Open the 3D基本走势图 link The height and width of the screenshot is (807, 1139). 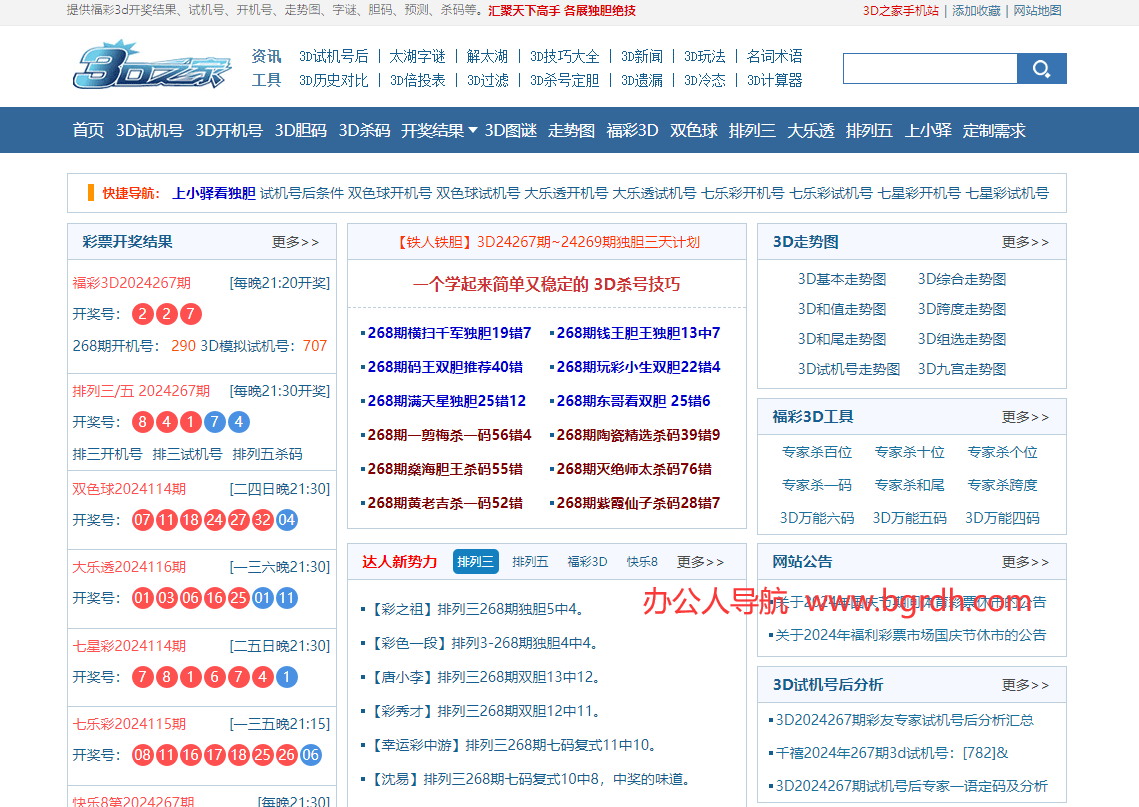click(842, 279)
